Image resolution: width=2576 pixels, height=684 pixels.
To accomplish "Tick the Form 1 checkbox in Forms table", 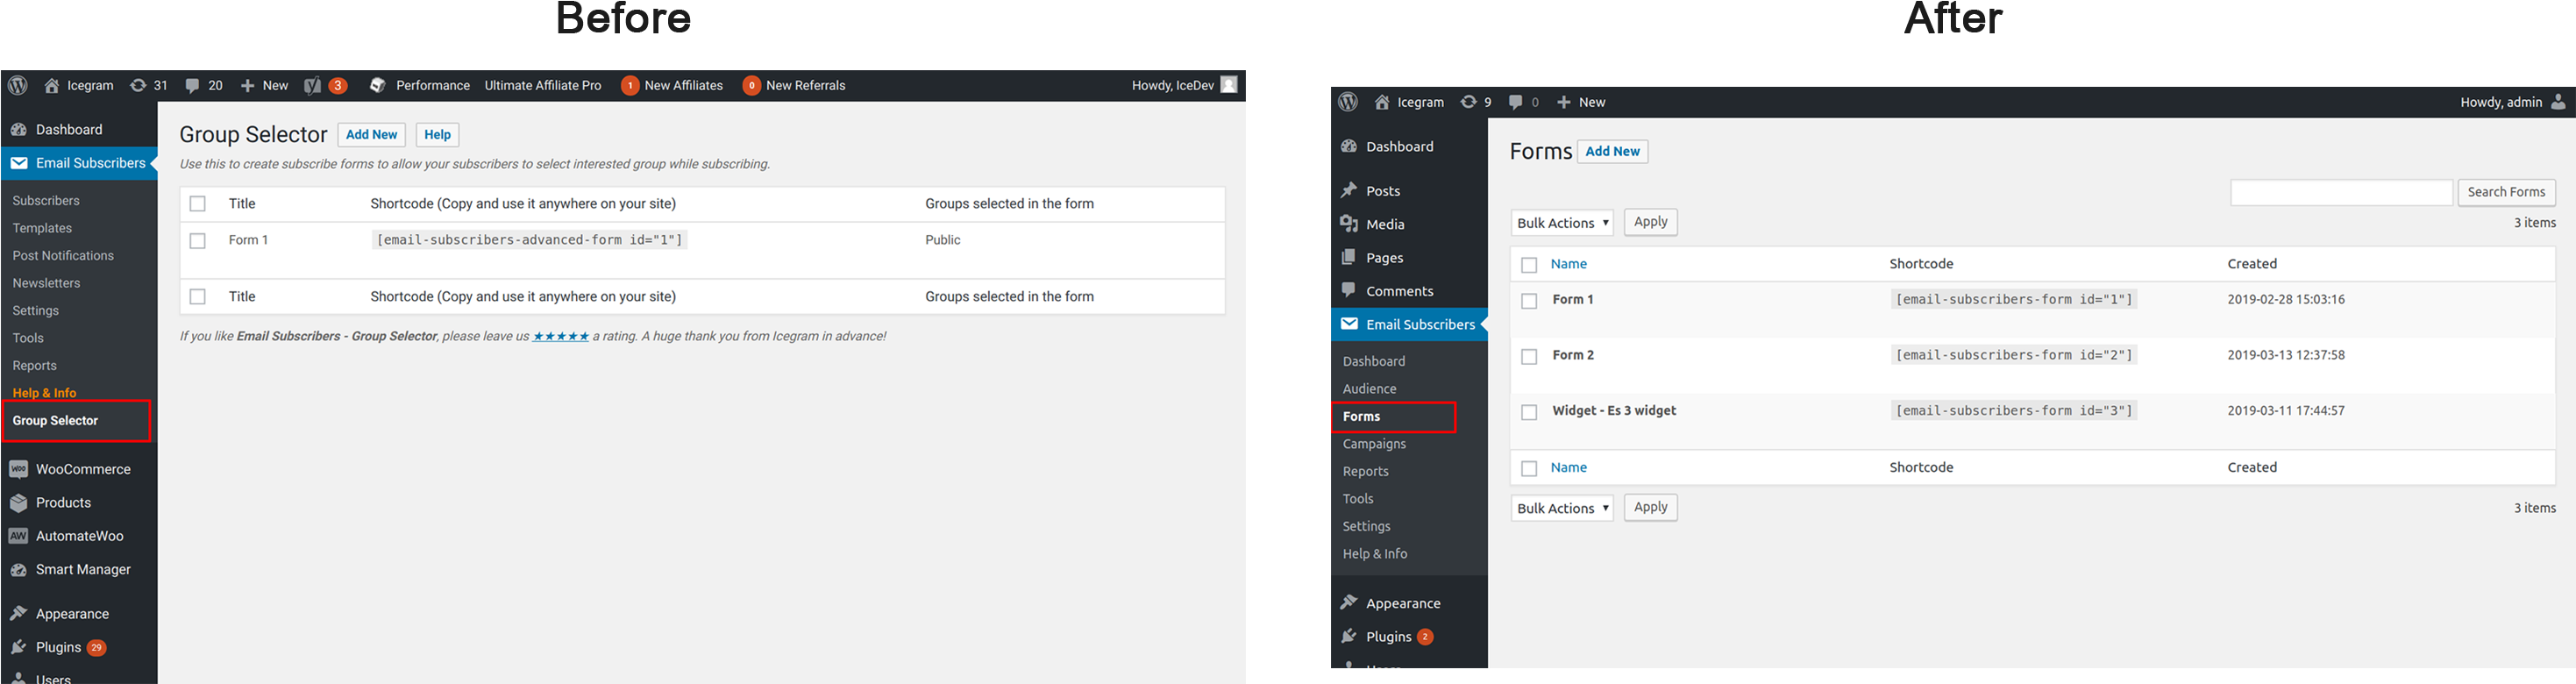I will (1529, 301).
